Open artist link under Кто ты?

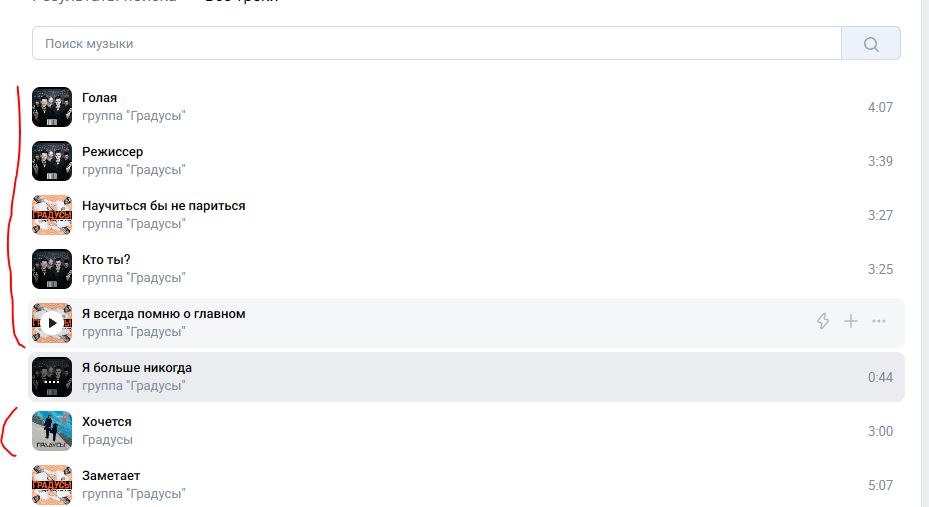pyautogui.click(x=134, y=277)
